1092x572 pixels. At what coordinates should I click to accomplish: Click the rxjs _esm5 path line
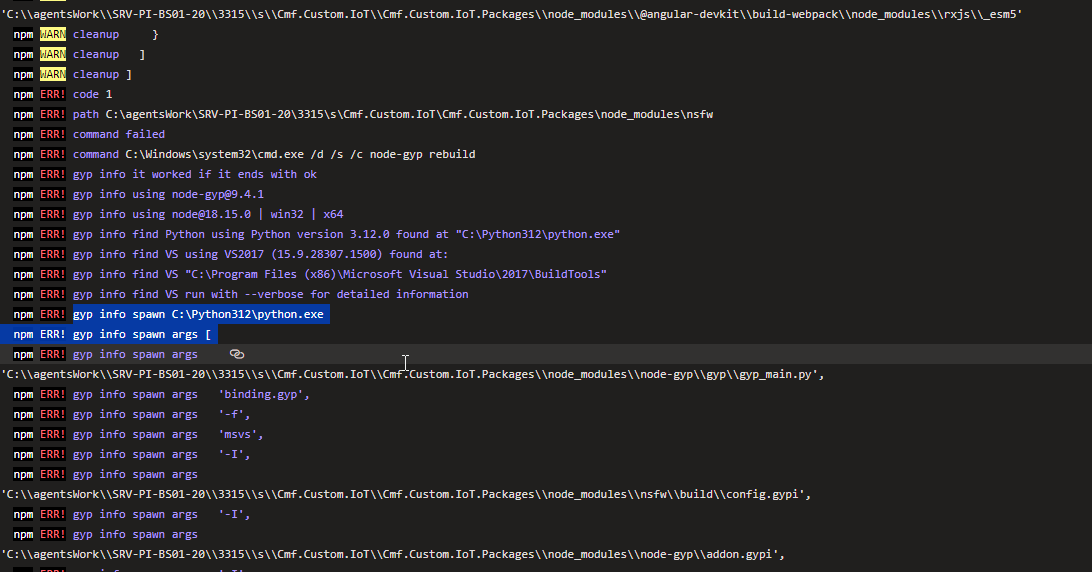click(512, 14)
